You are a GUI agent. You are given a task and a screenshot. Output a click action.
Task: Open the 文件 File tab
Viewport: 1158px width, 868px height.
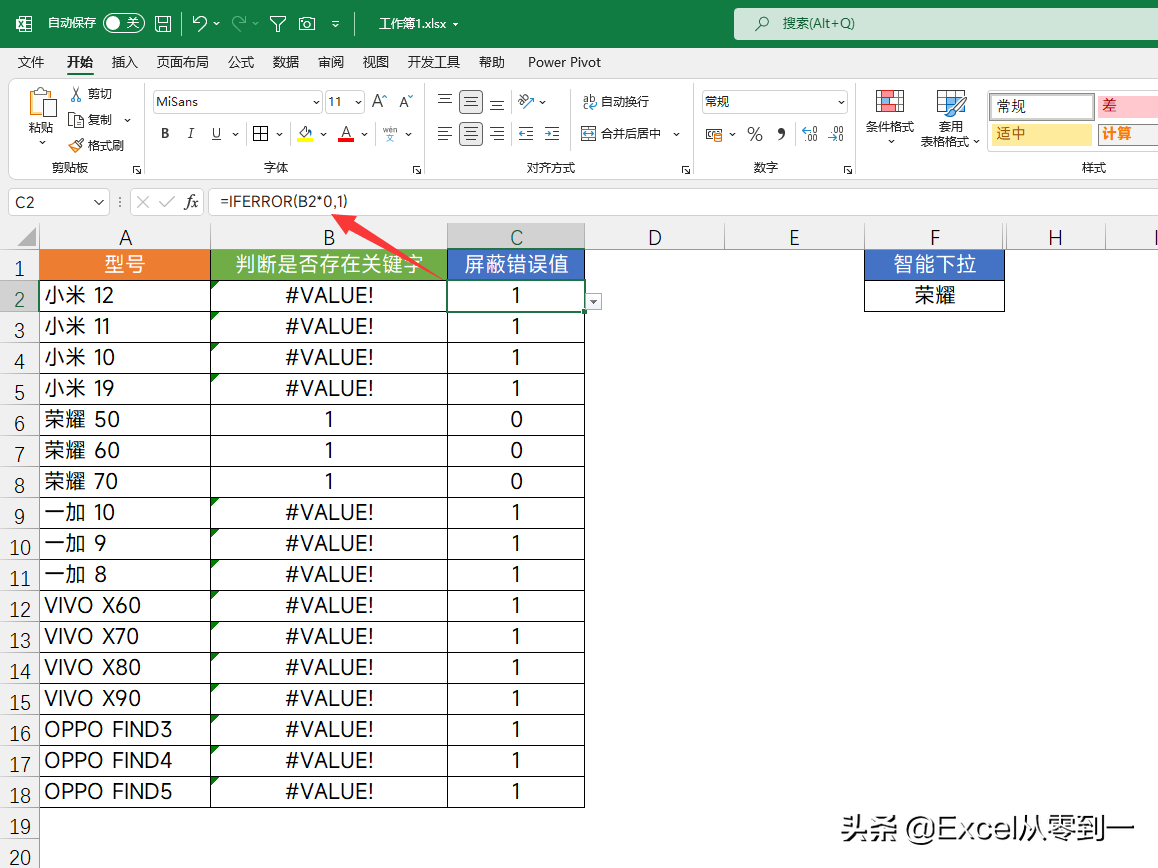pyautogui.click(x=31, y=62)
